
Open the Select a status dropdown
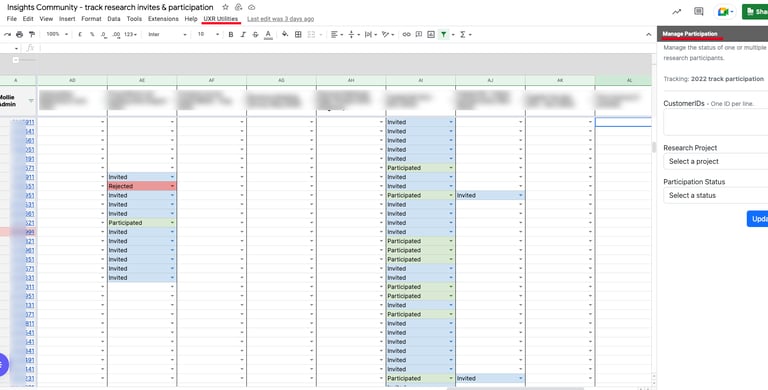tap(716, 195)
